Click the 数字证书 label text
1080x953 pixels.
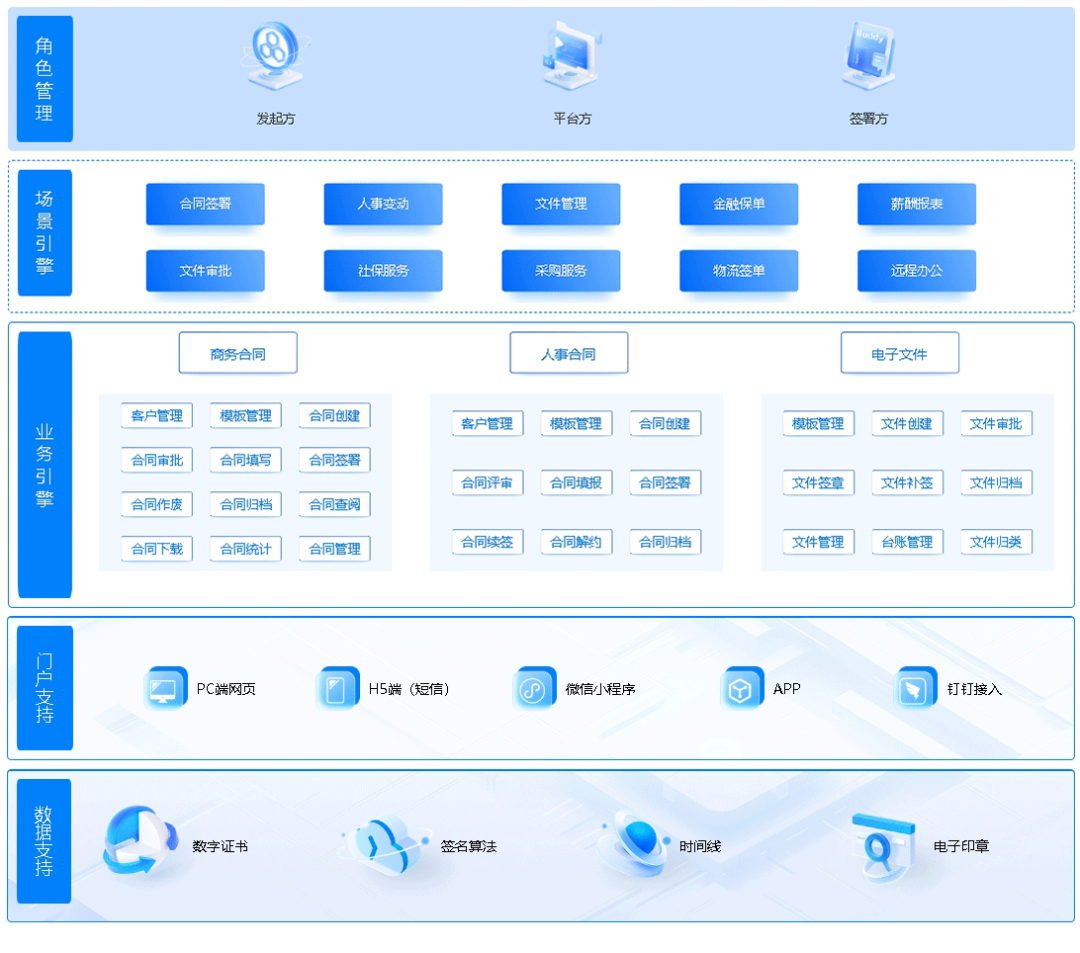[220, 846]
